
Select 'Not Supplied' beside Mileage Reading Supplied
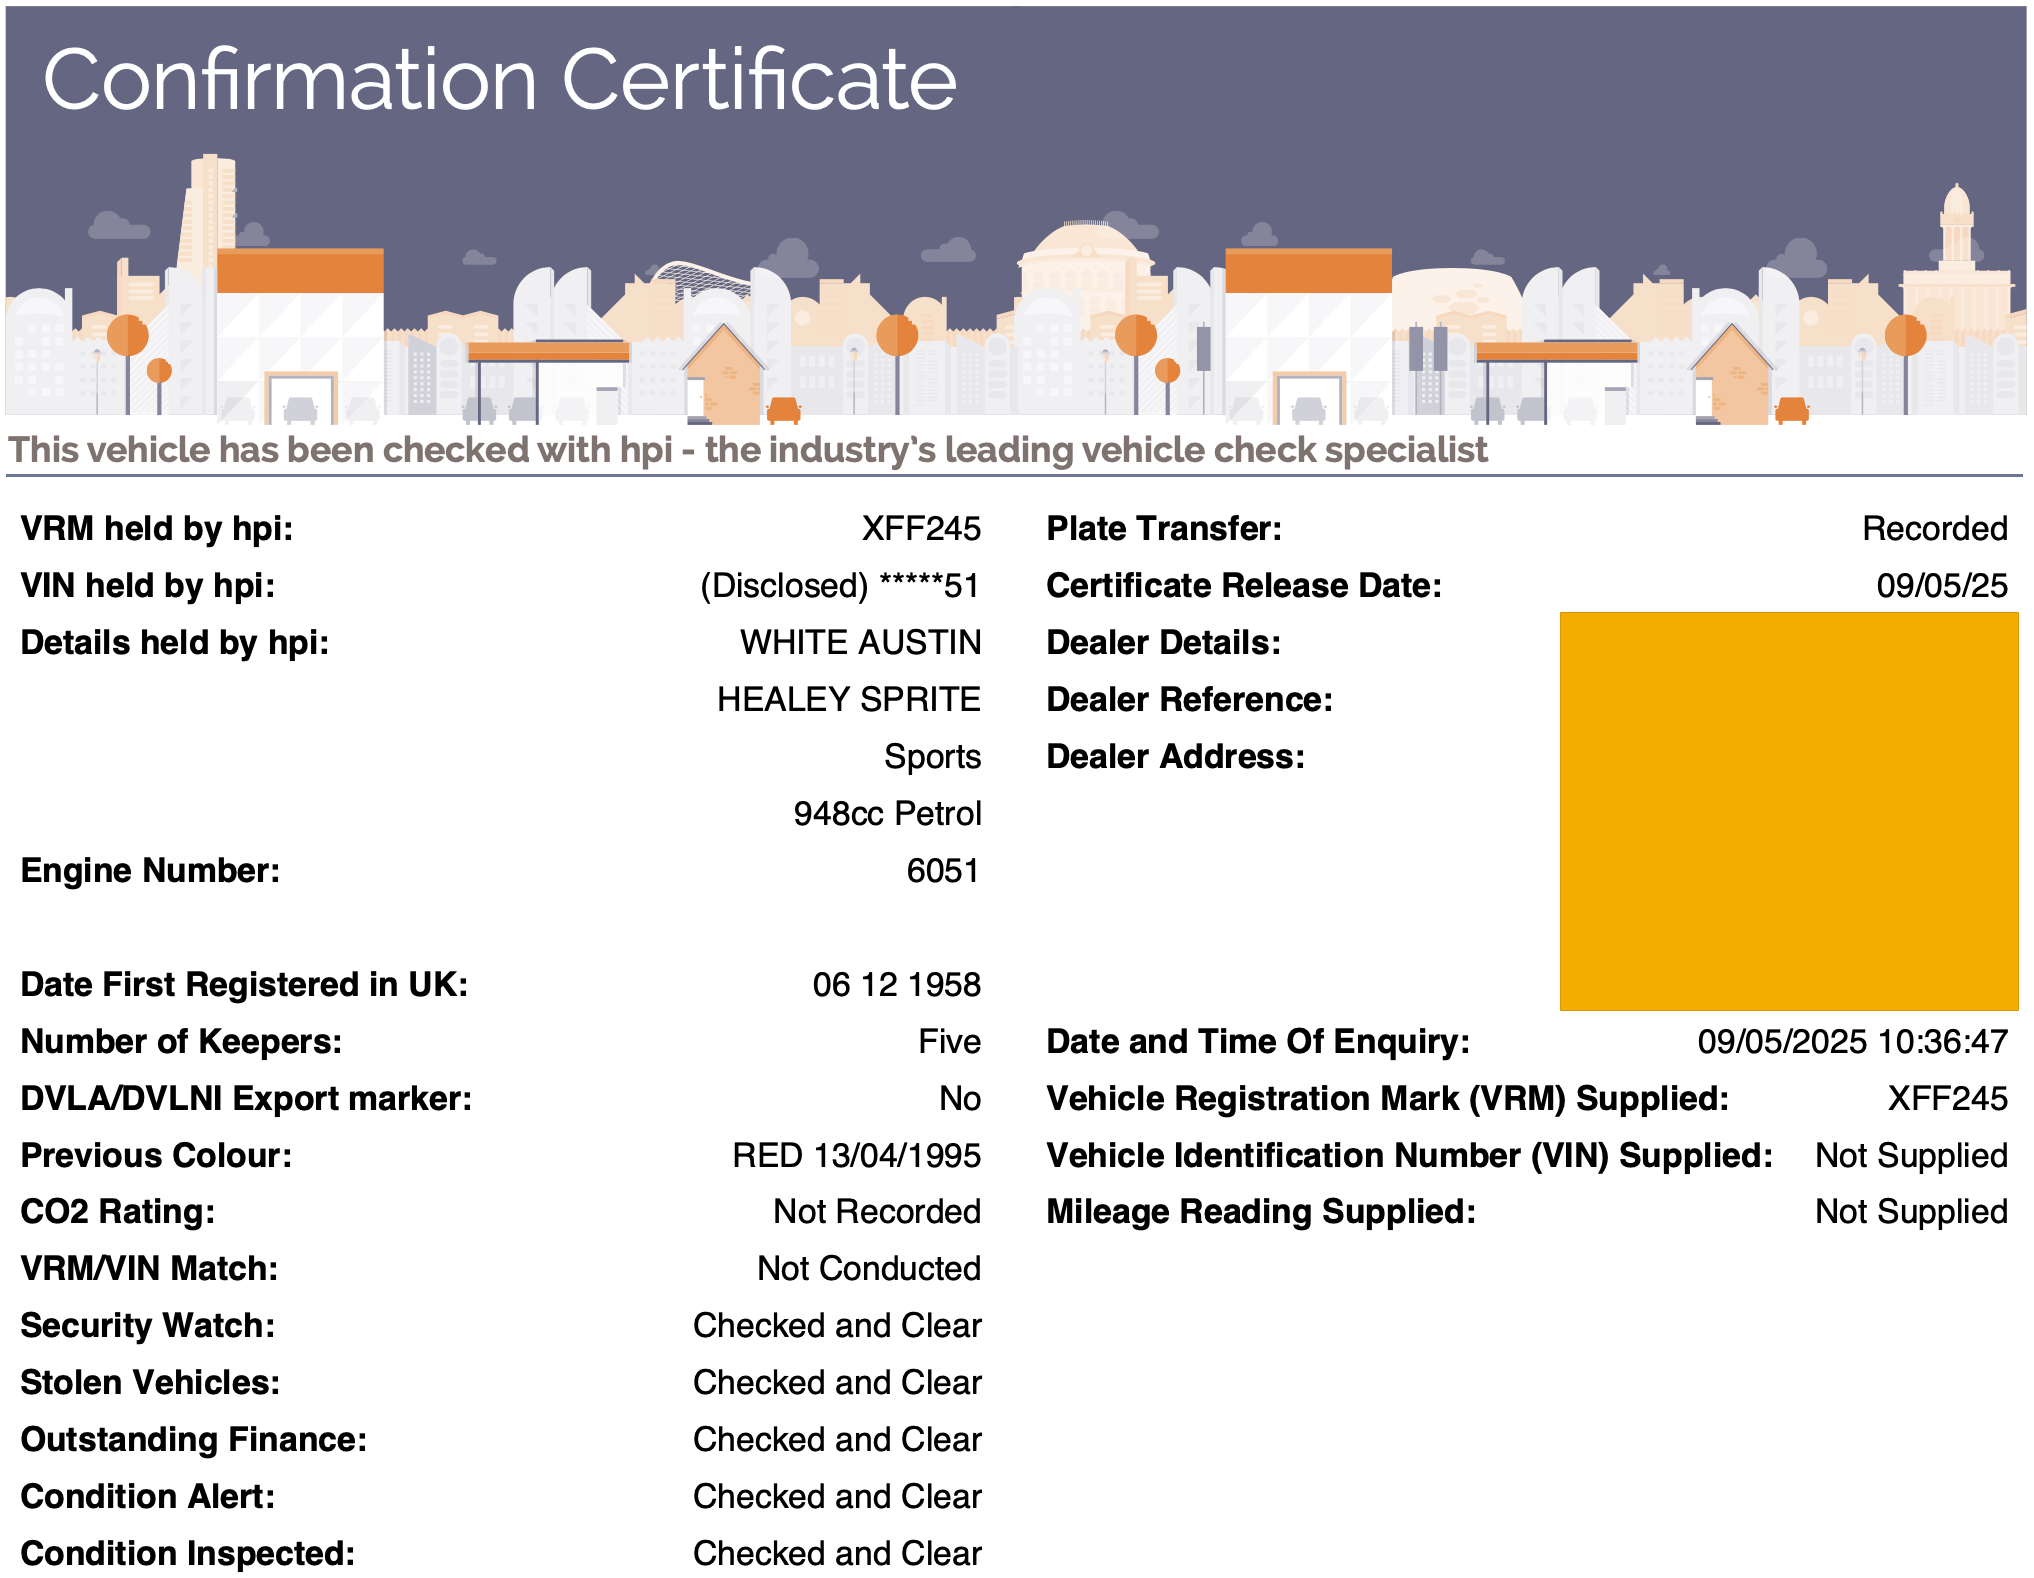(x=1912, y=1211)
